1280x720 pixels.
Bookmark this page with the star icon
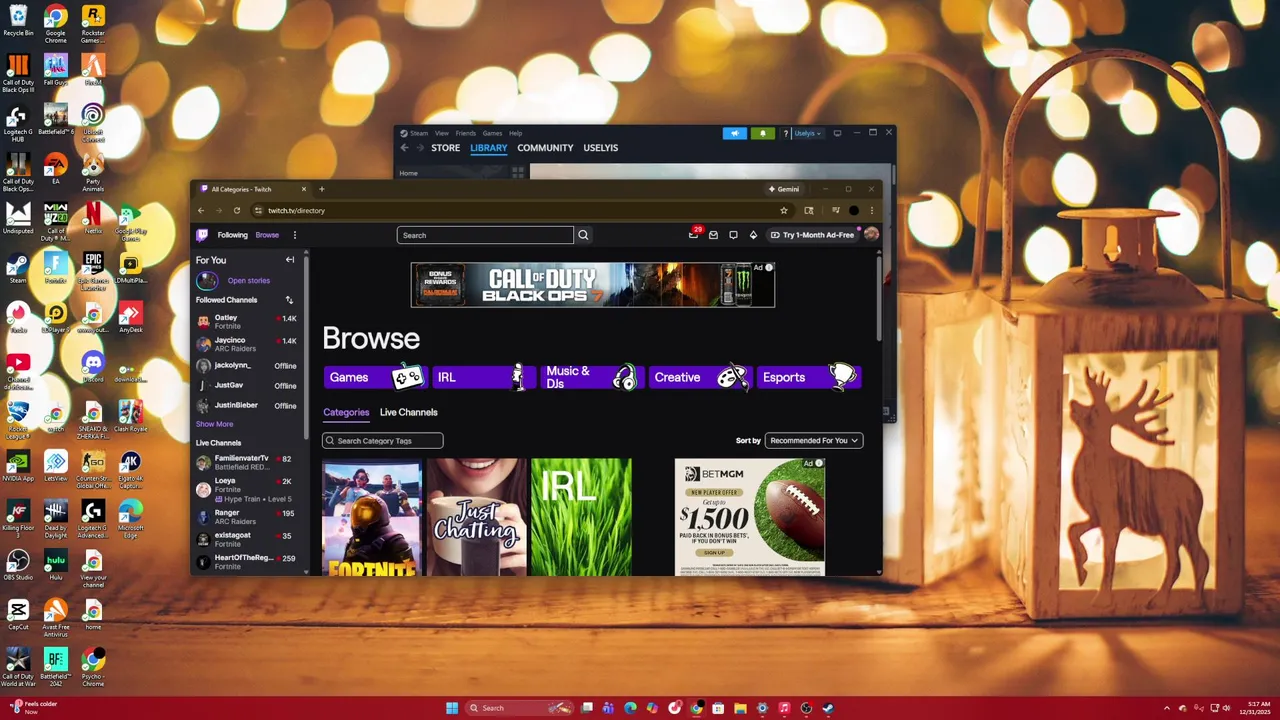(x=784, y=210)
